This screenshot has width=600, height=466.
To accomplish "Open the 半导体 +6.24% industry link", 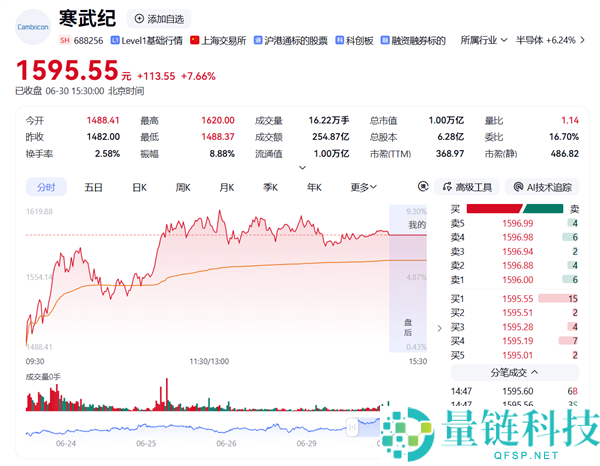I will (x=545, y=40).
